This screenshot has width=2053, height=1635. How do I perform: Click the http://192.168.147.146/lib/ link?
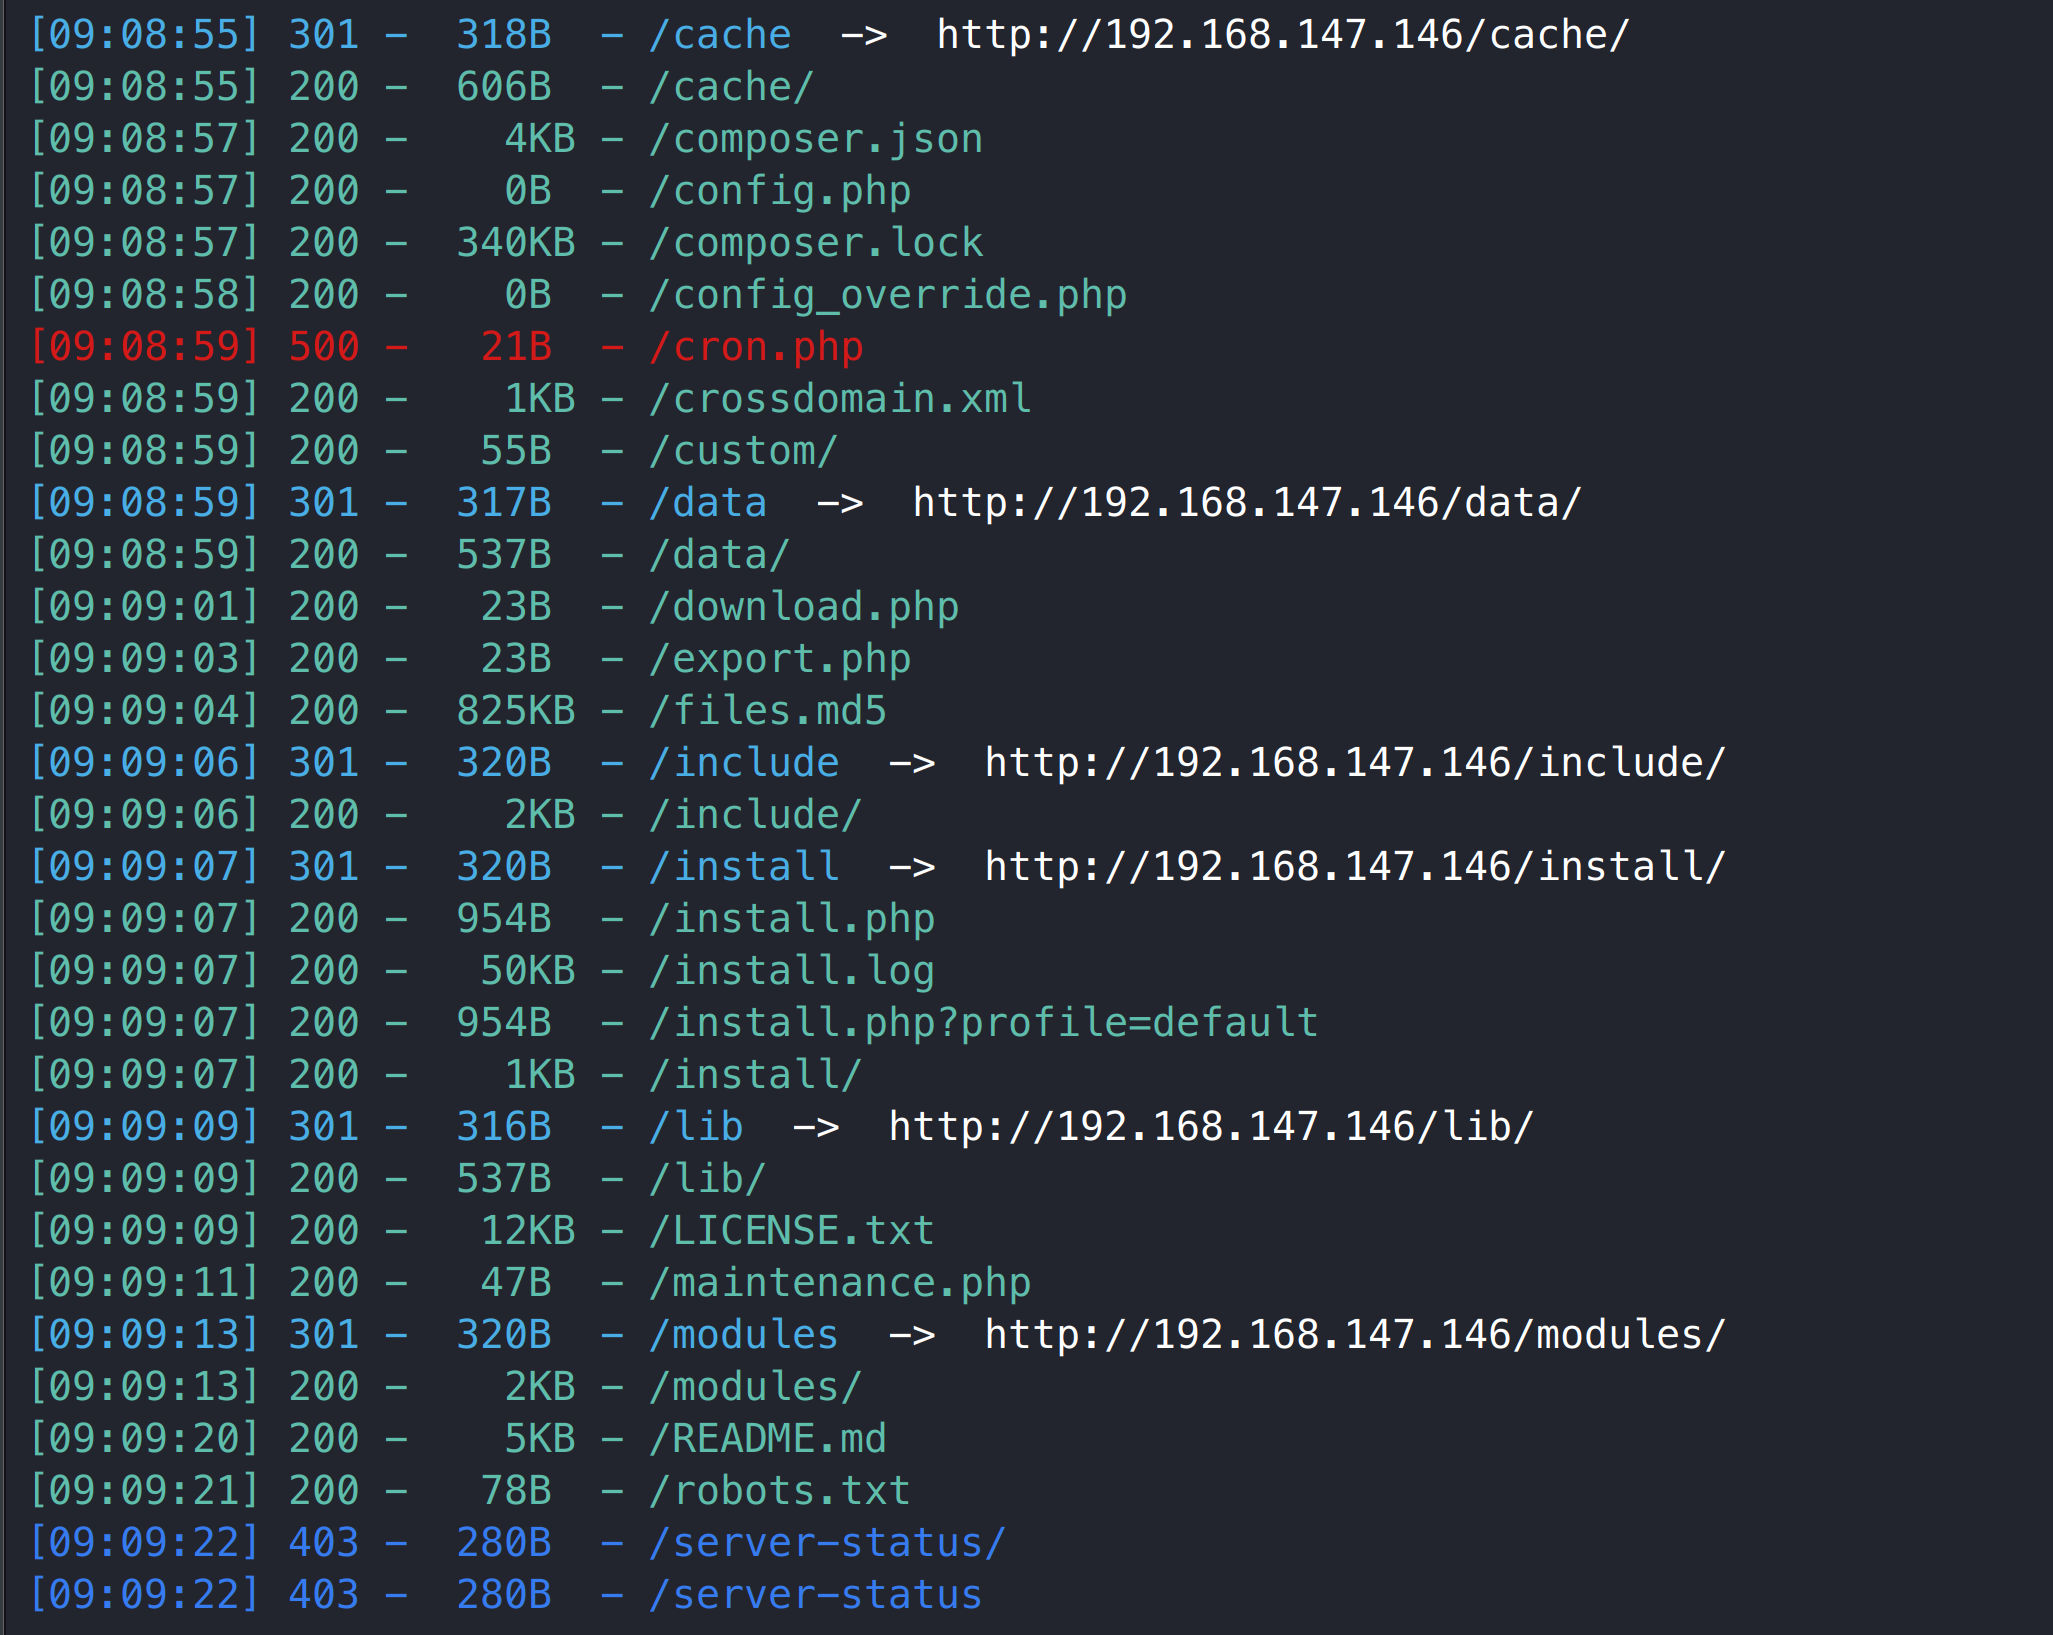point(1210,1127)
